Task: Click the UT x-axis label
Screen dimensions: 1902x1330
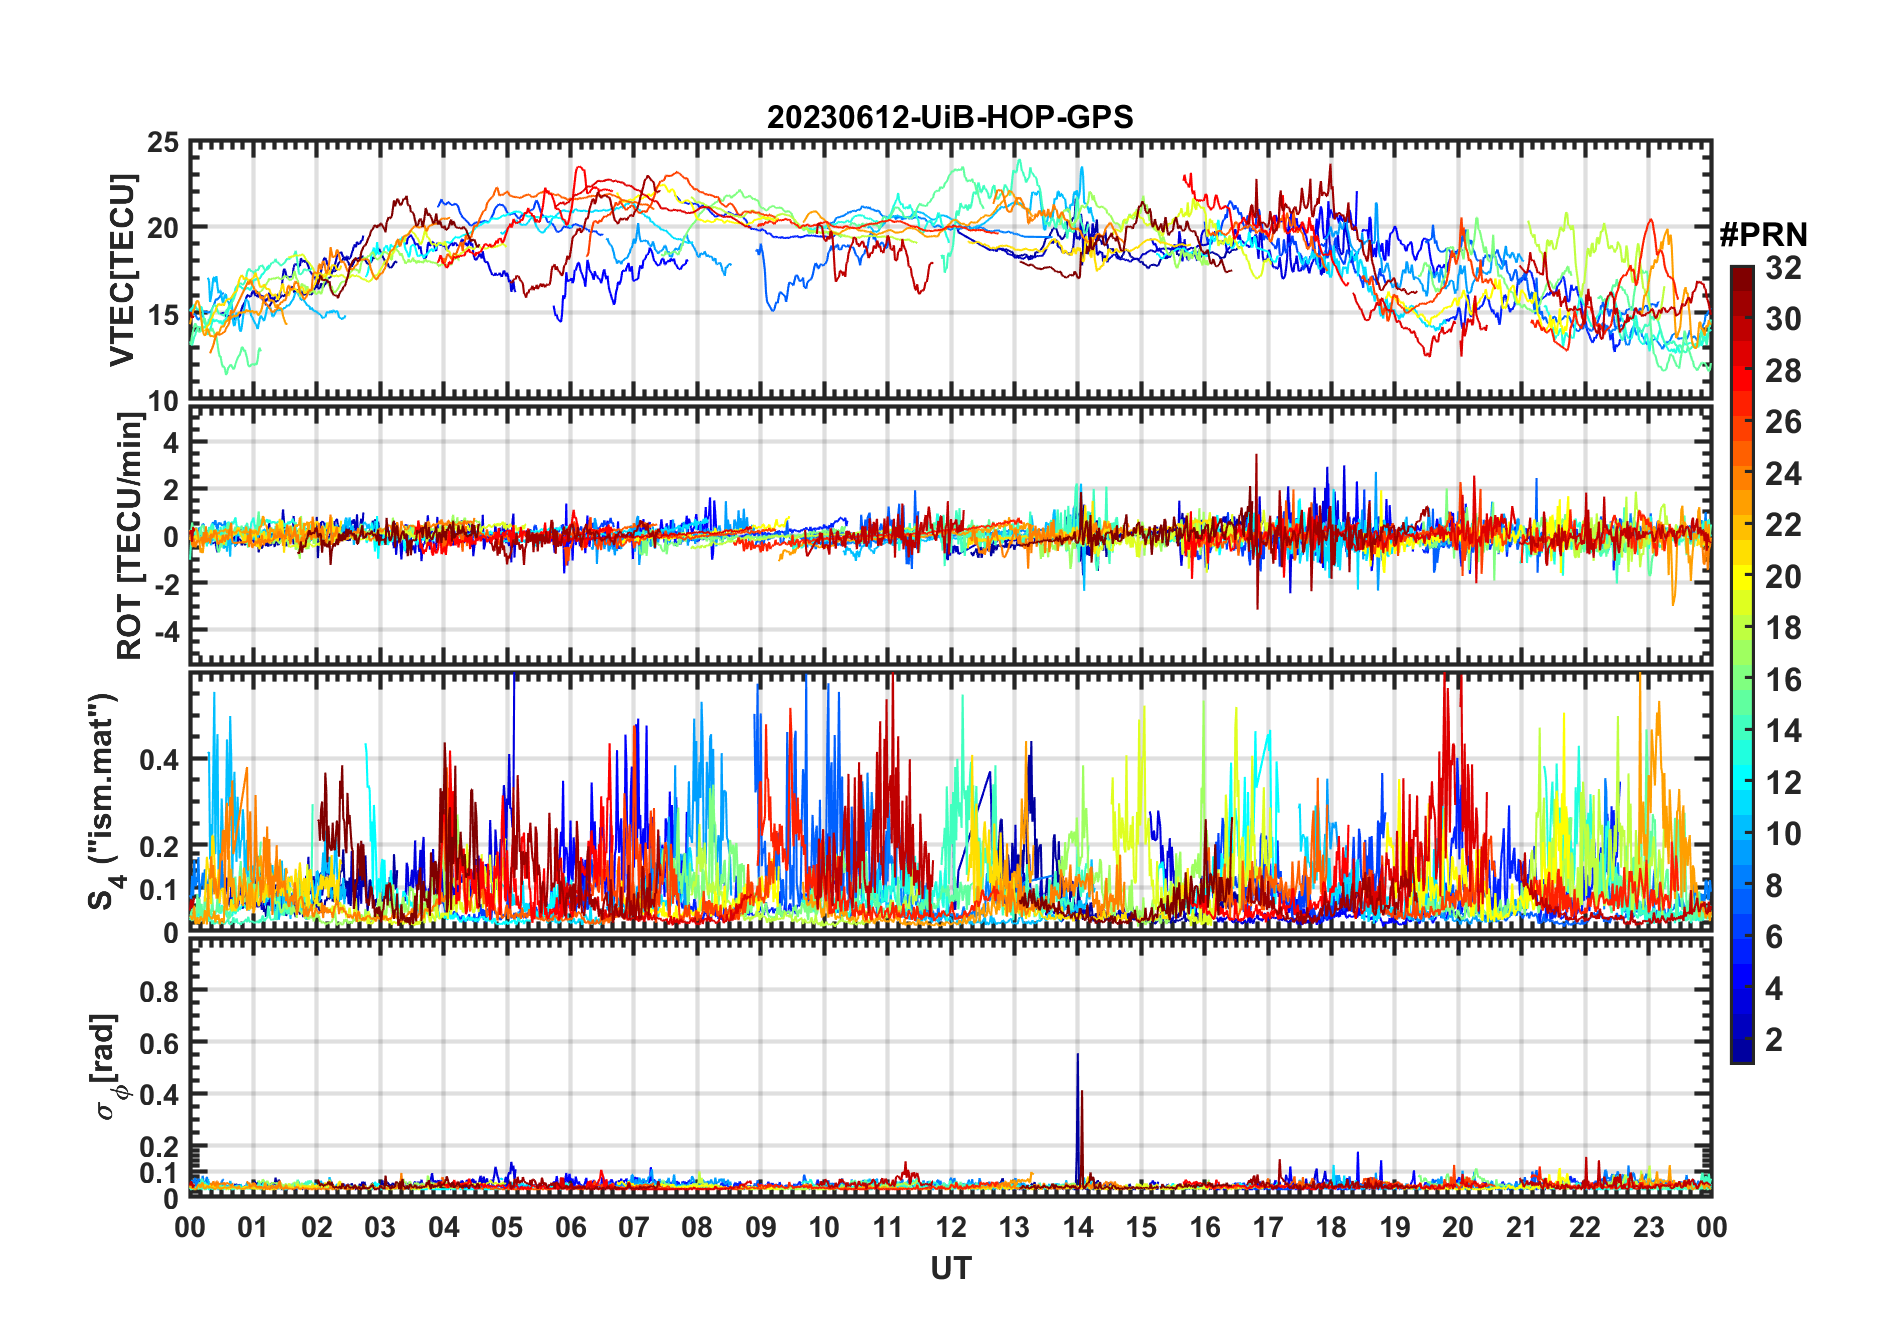Action: (950, 1269)
